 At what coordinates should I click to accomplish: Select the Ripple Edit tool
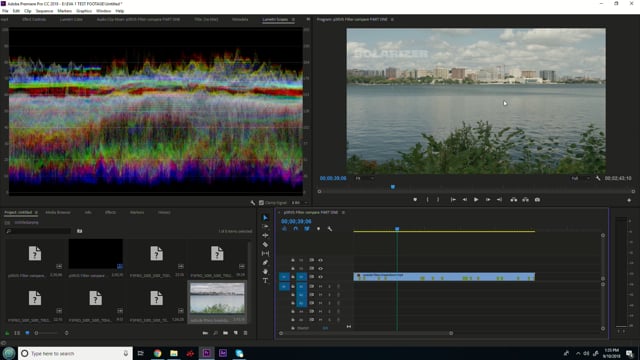click(265, 236)
